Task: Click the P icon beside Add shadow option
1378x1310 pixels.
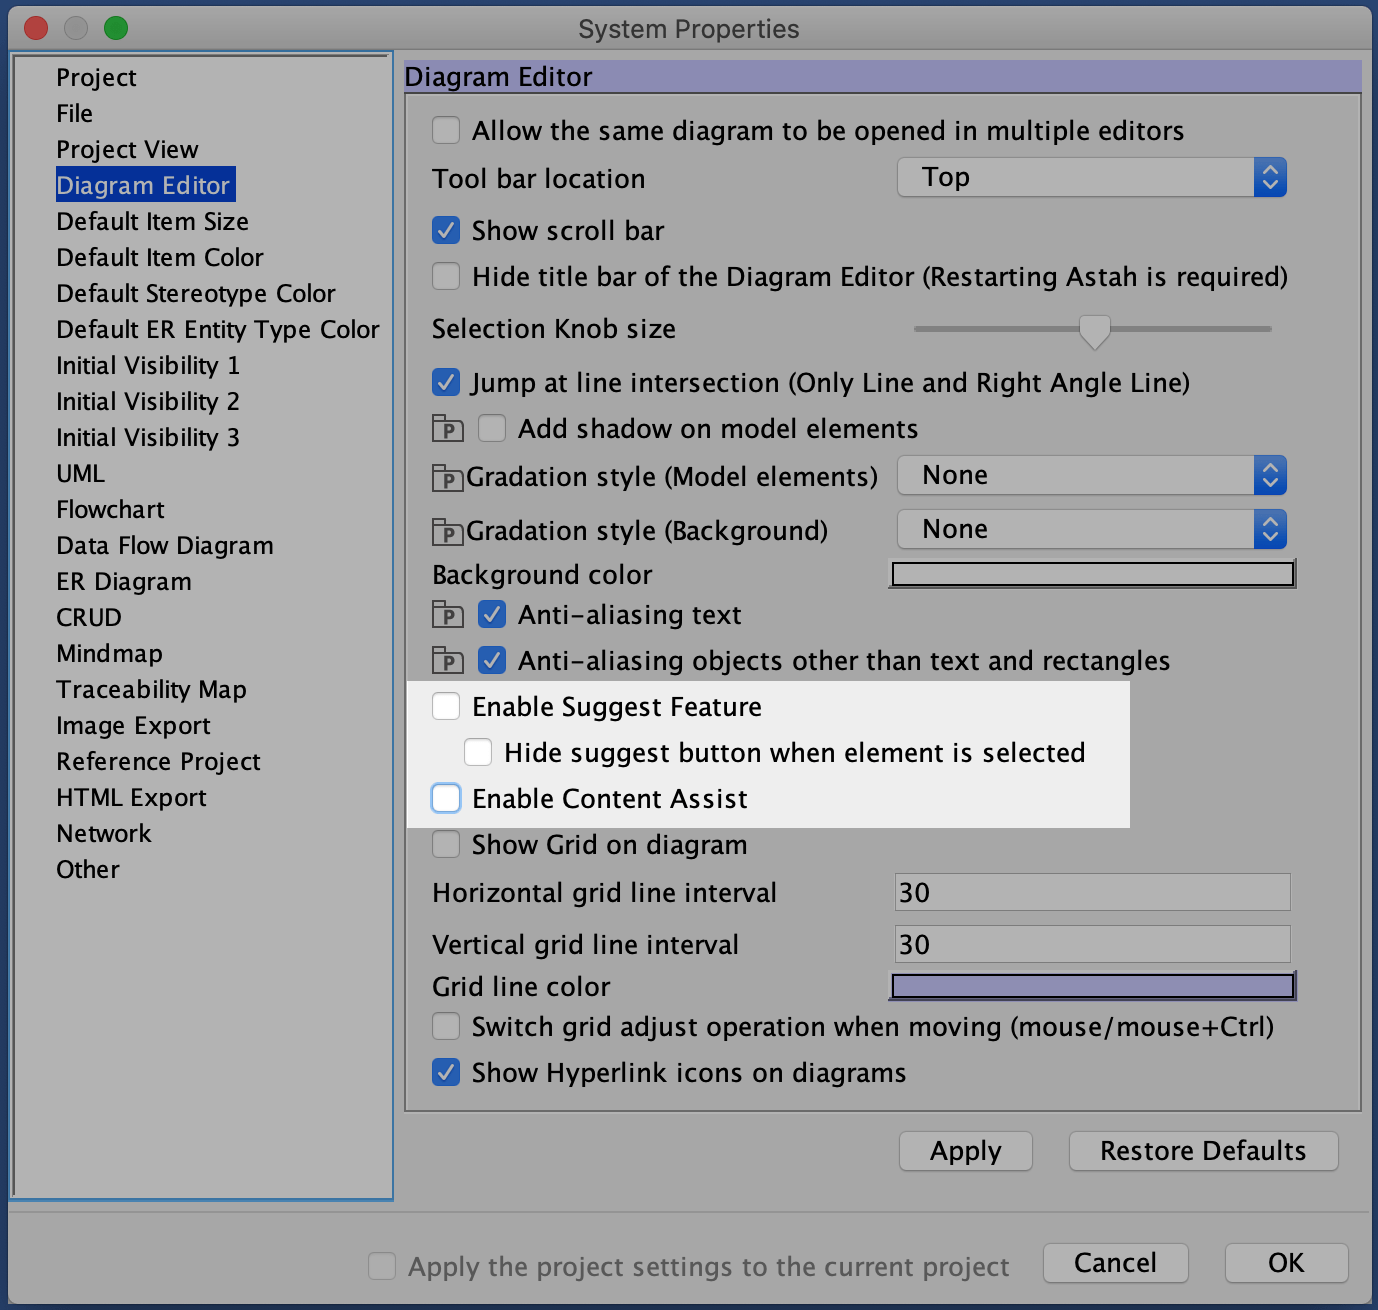Action: (447, 428)
